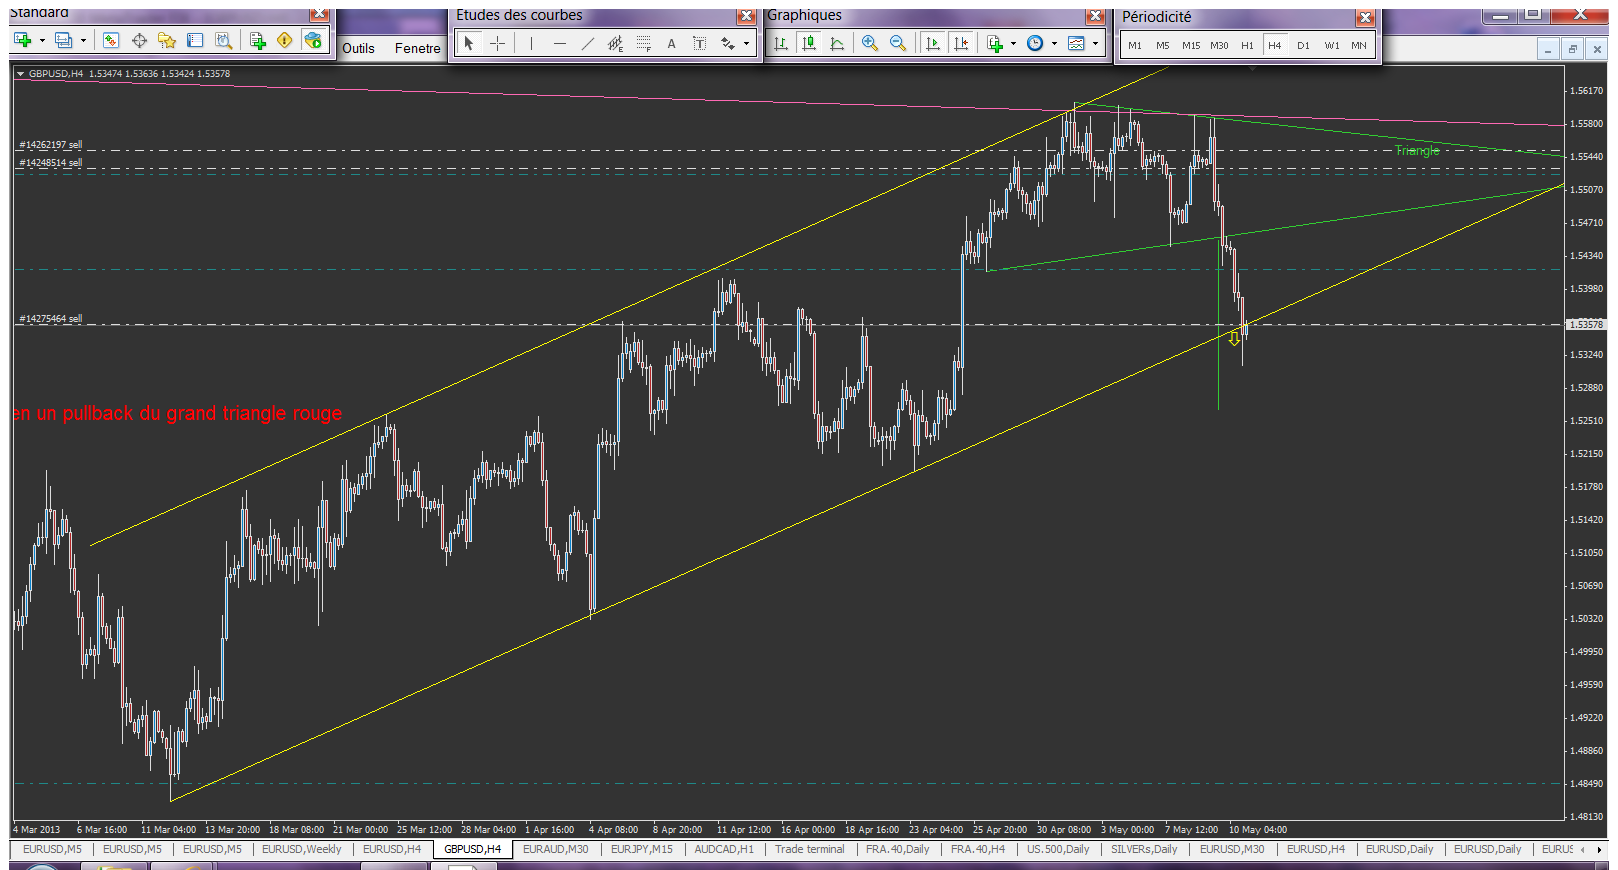Toggle the Chart Shift button
The image size is (1618, 870).
(961, 43)
